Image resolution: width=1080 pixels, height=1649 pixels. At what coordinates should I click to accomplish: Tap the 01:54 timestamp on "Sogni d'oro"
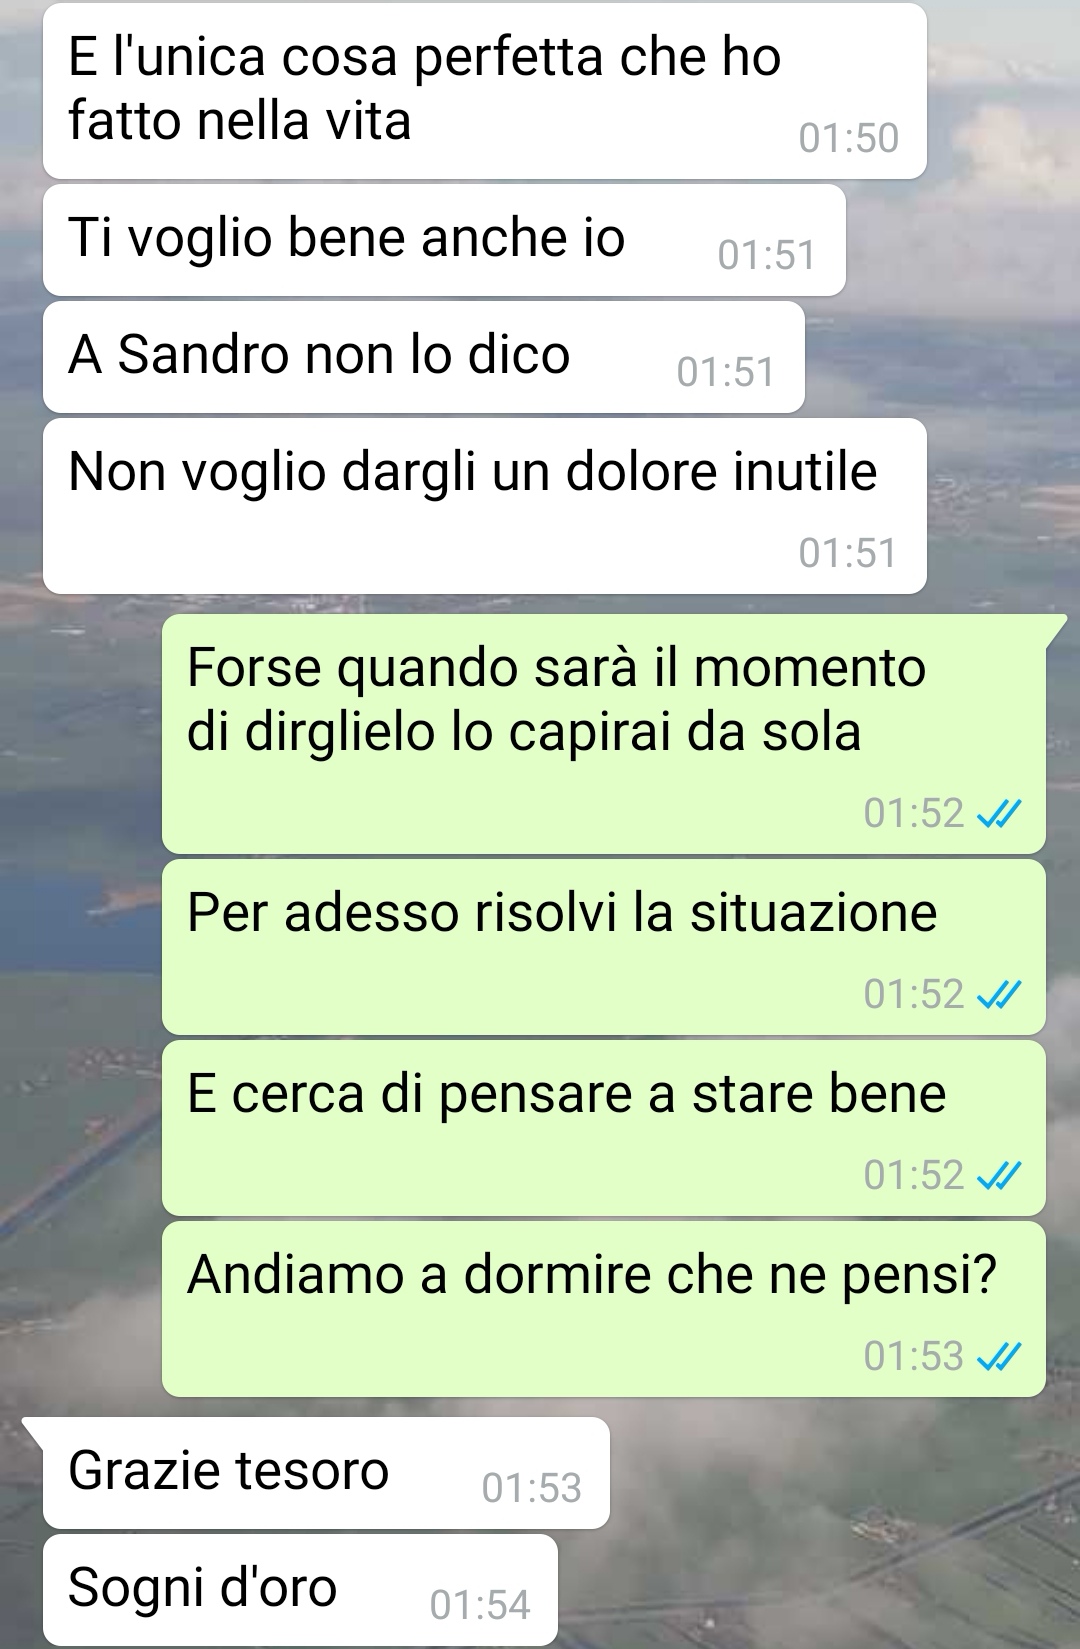[480, 1605]
